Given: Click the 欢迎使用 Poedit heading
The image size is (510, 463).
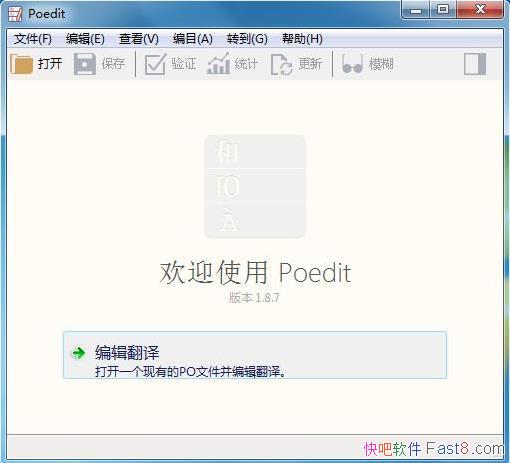Looking at the screenshot, I should click(x=255, y=273).
